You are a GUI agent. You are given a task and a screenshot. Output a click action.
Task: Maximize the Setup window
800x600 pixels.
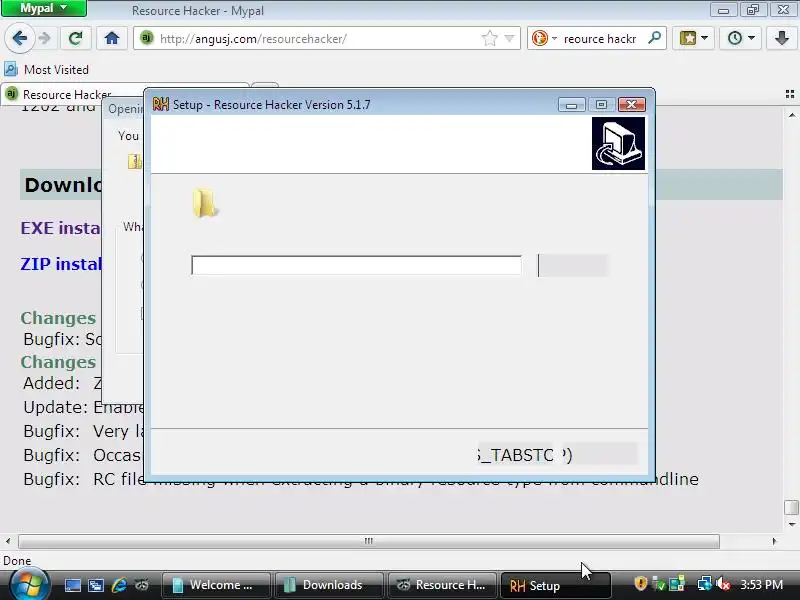pos(602,105)
